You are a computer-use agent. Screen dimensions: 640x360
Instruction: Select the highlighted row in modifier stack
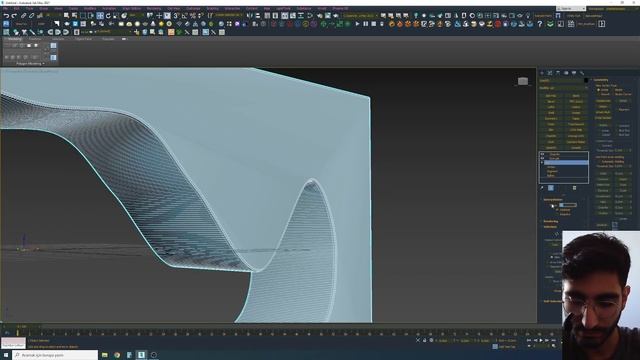click(x=566, y=162)
